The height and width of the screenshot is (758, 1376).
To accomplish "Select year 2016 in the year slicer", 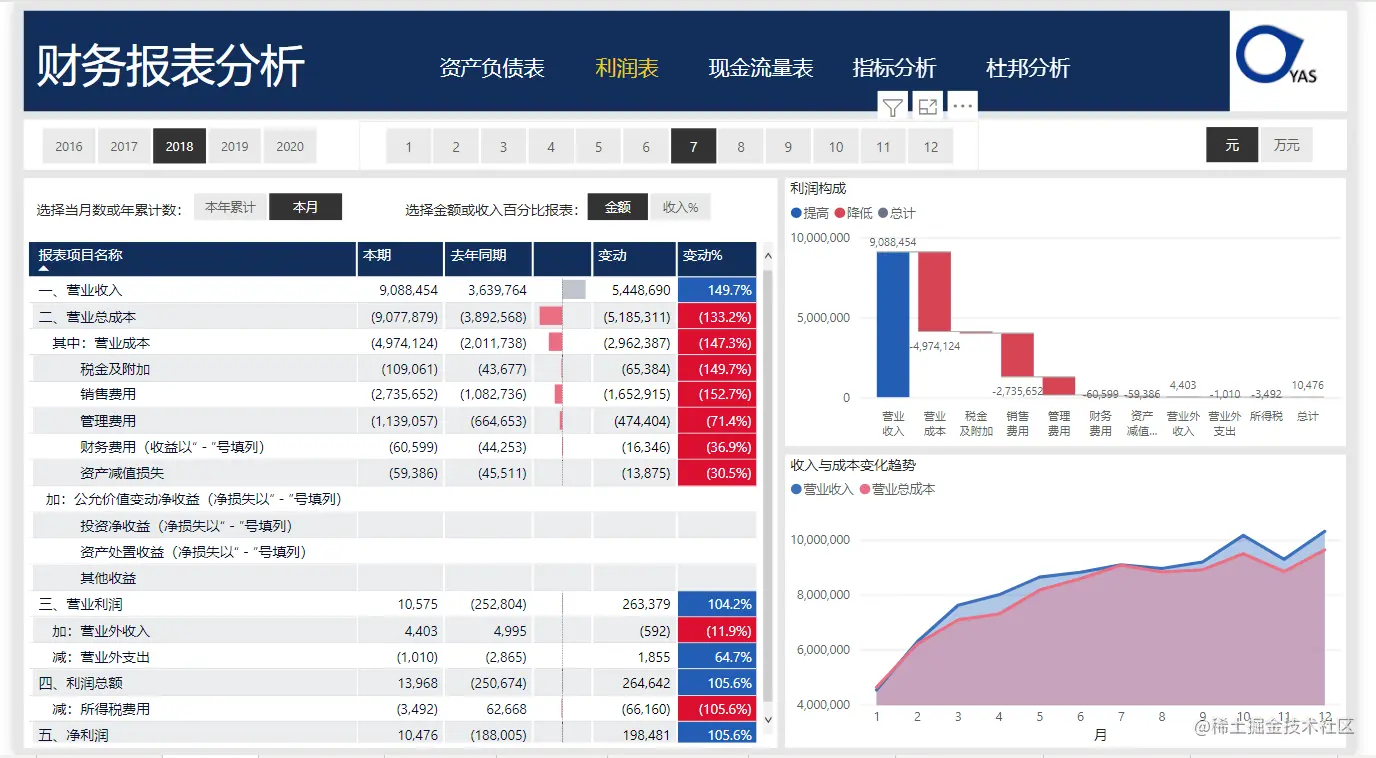I will click(68, 145).
